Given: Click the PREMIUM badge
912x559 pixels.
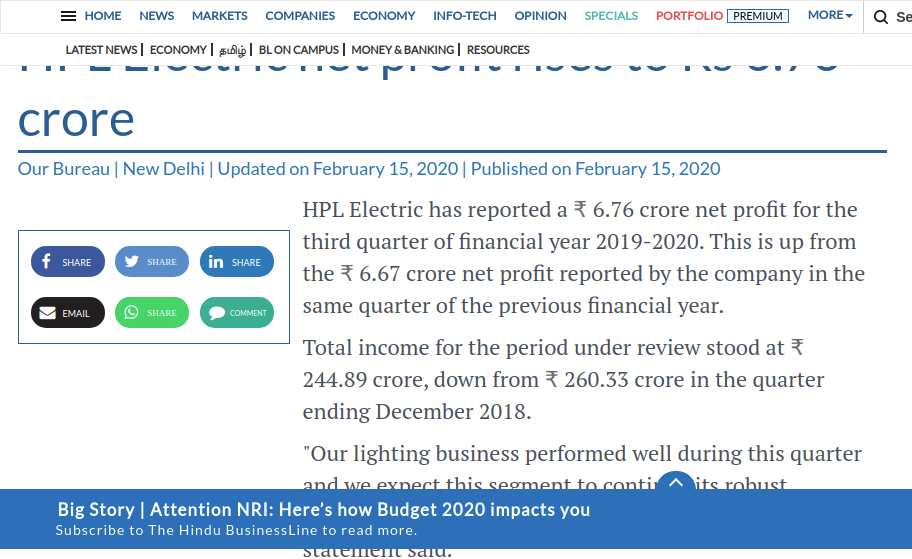Looking at the screenshot, I should (x=758, y=16).
